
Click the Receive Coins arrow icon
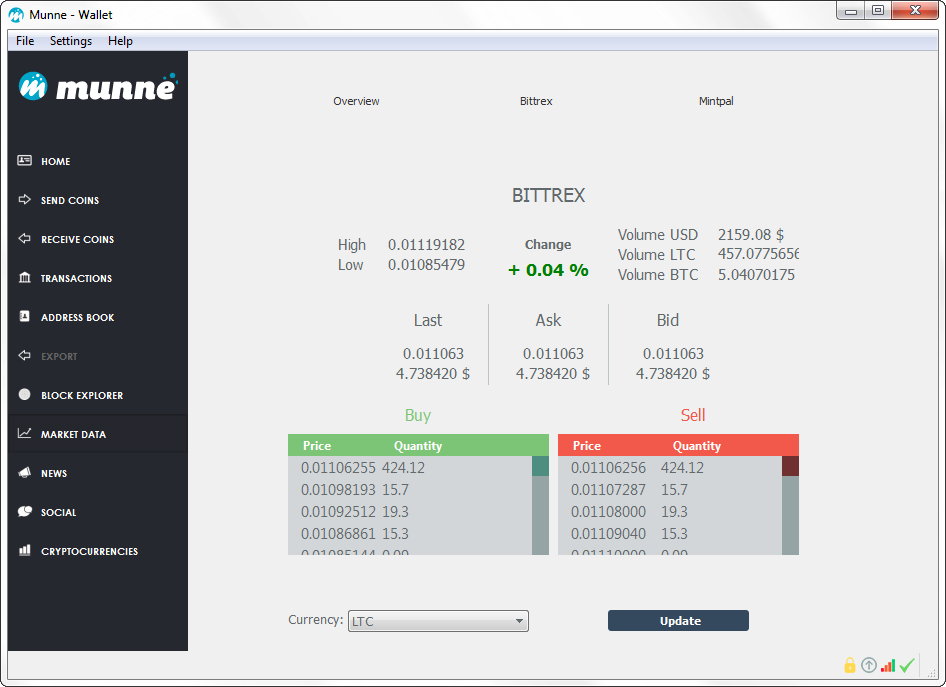(x=24, y=239)
